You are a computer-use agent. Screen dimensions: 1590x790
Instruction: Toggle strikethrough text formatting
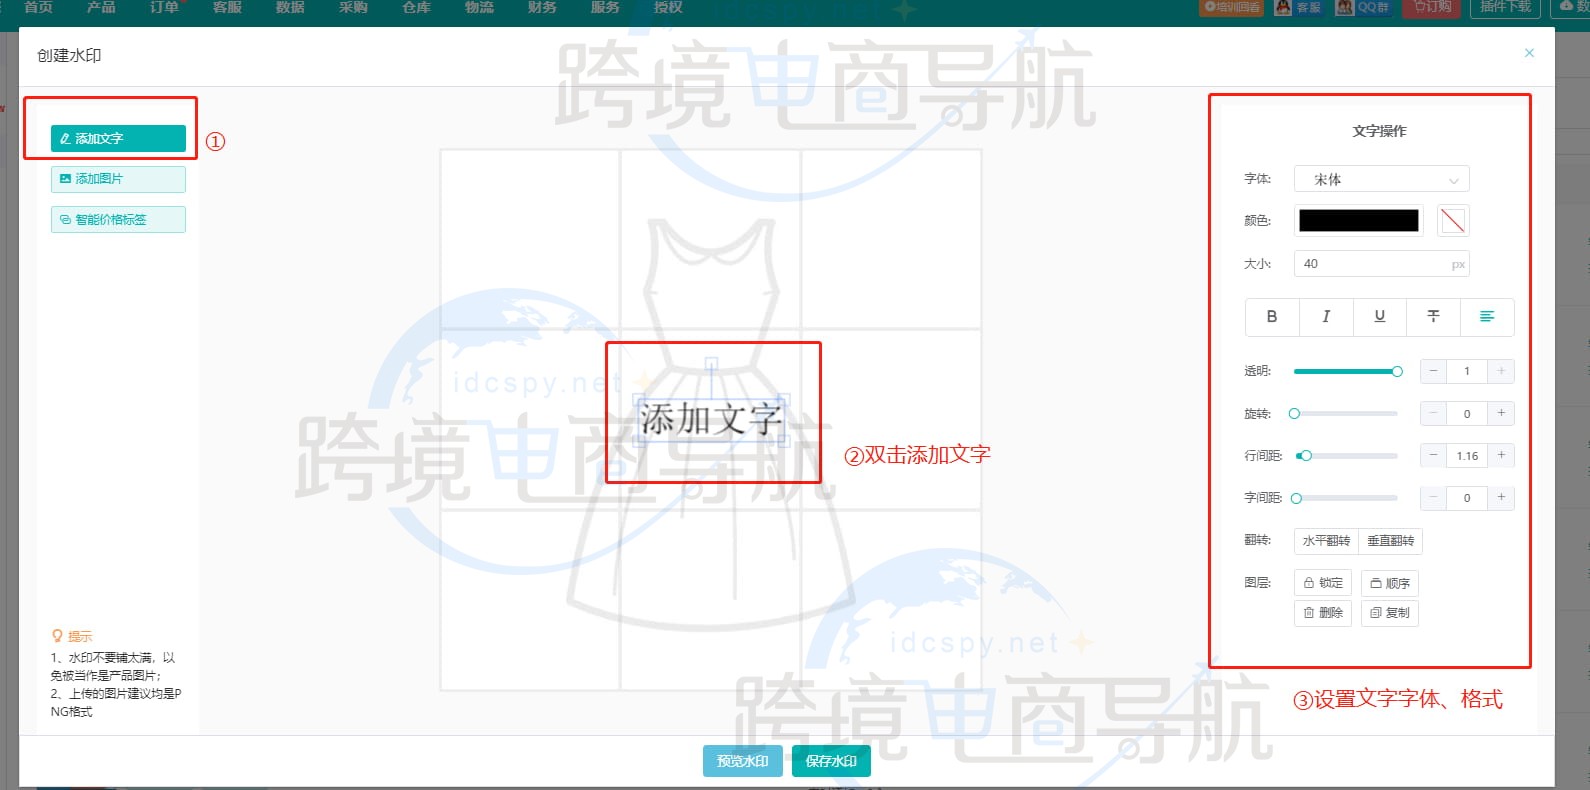coord(1433,316)
